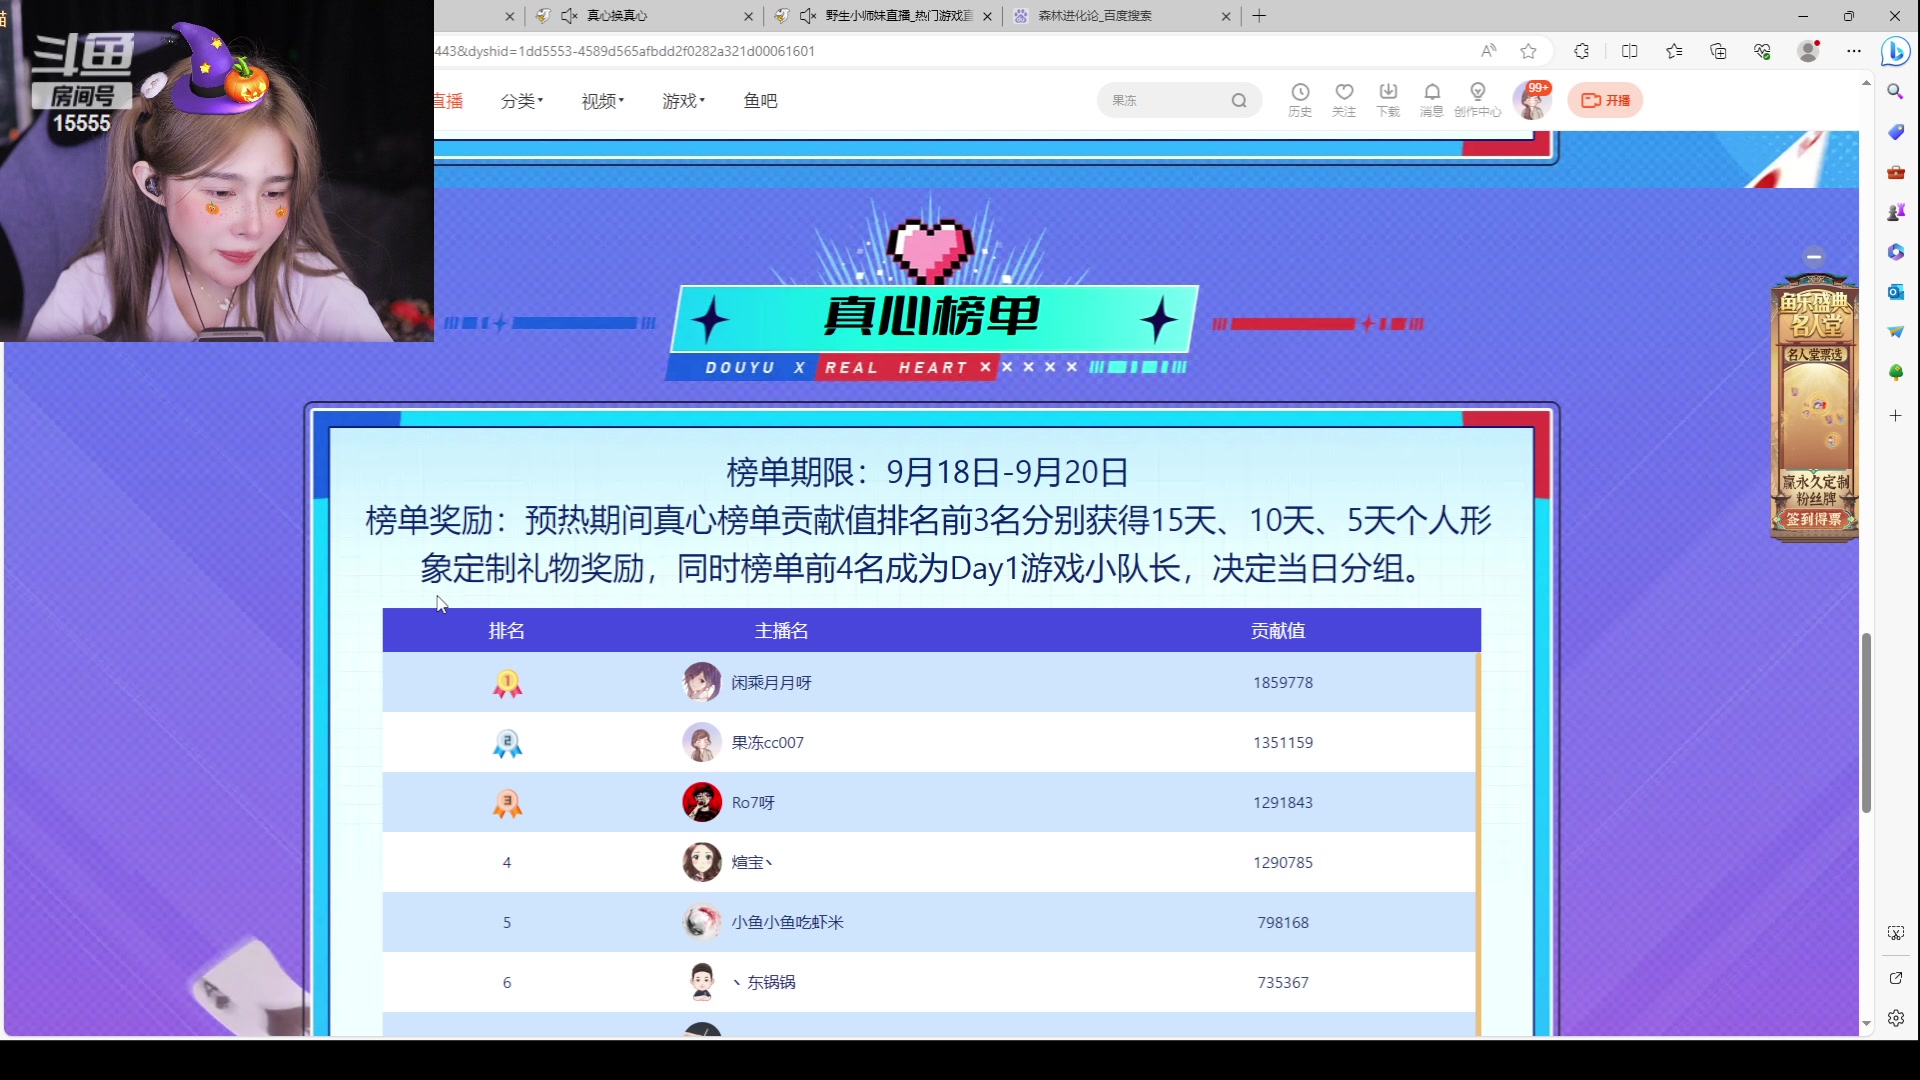Open the 历史 history icon
1920x1080 pixels.
pos(1300,99)
